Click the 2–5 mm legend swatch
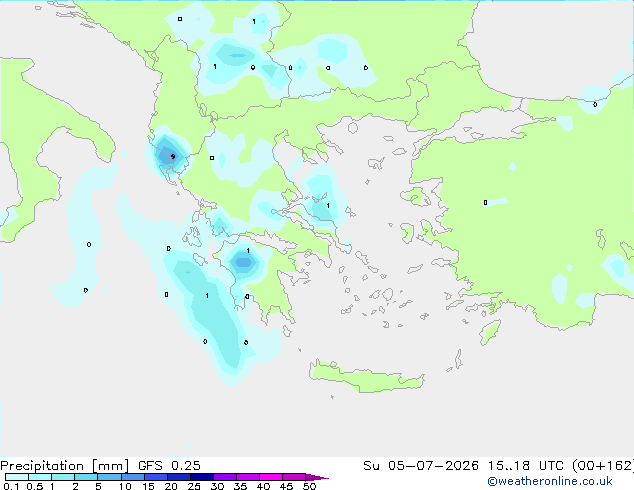 pos(86,477)
